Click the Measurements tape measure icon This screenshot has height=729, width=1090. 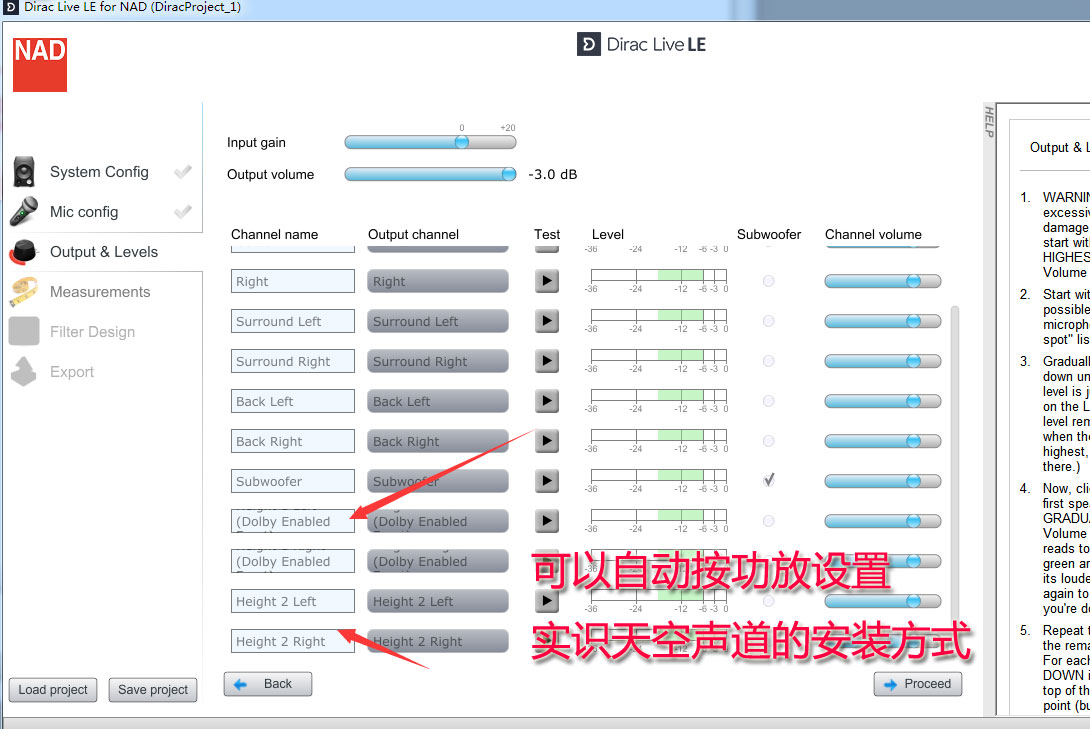(x=23, y=292)
